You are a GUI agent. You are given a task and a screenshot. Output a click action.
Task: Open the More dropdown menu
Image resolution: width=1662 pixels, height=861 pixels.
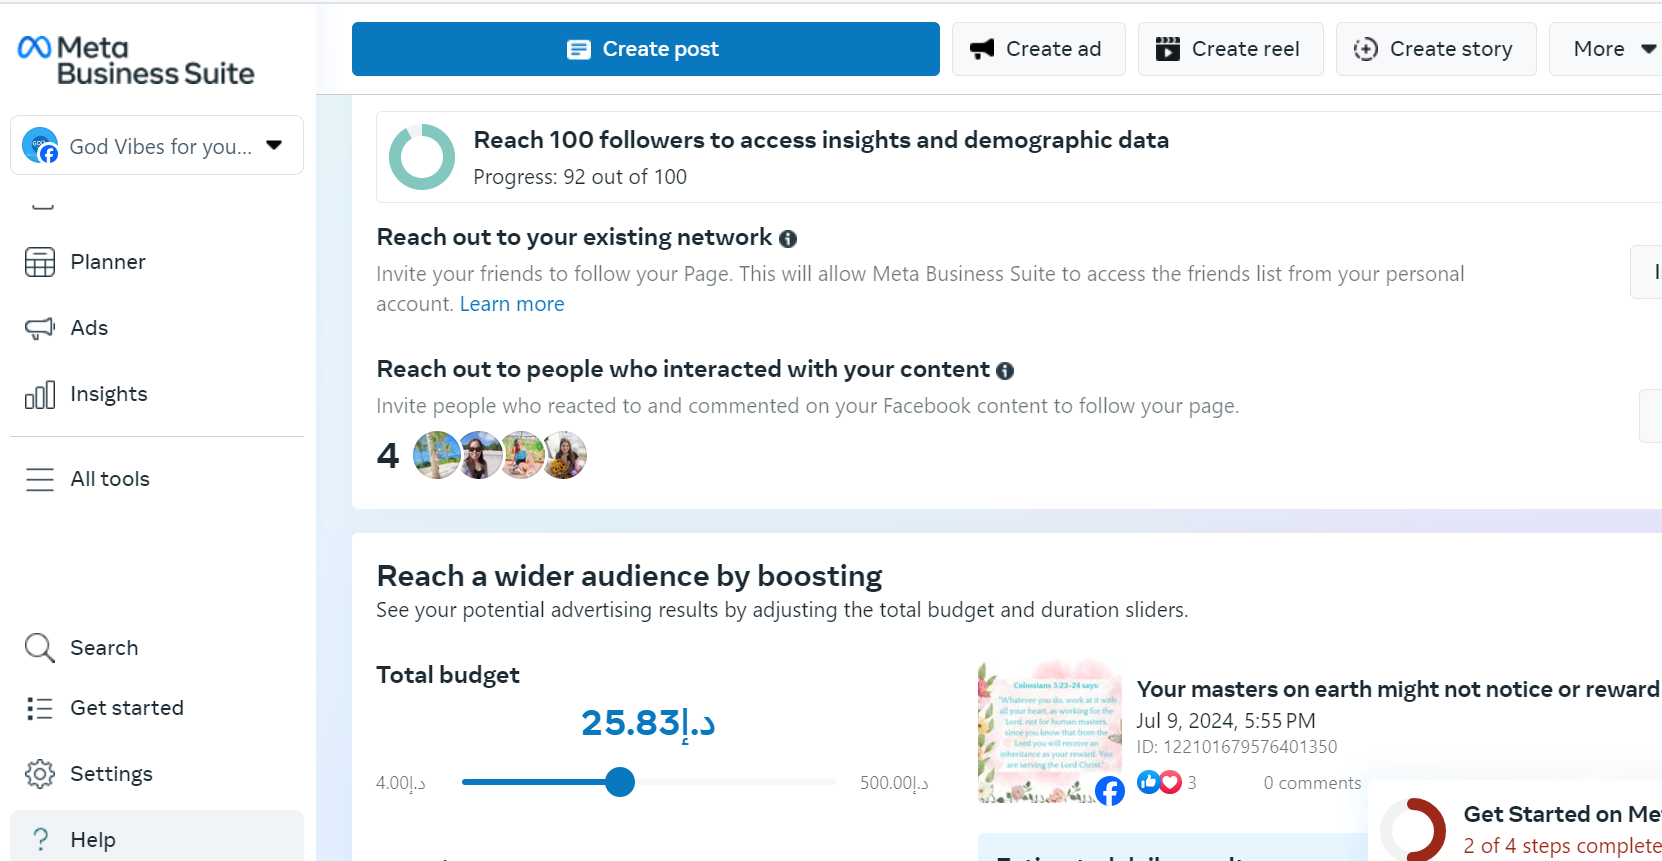pos(1605,49)
